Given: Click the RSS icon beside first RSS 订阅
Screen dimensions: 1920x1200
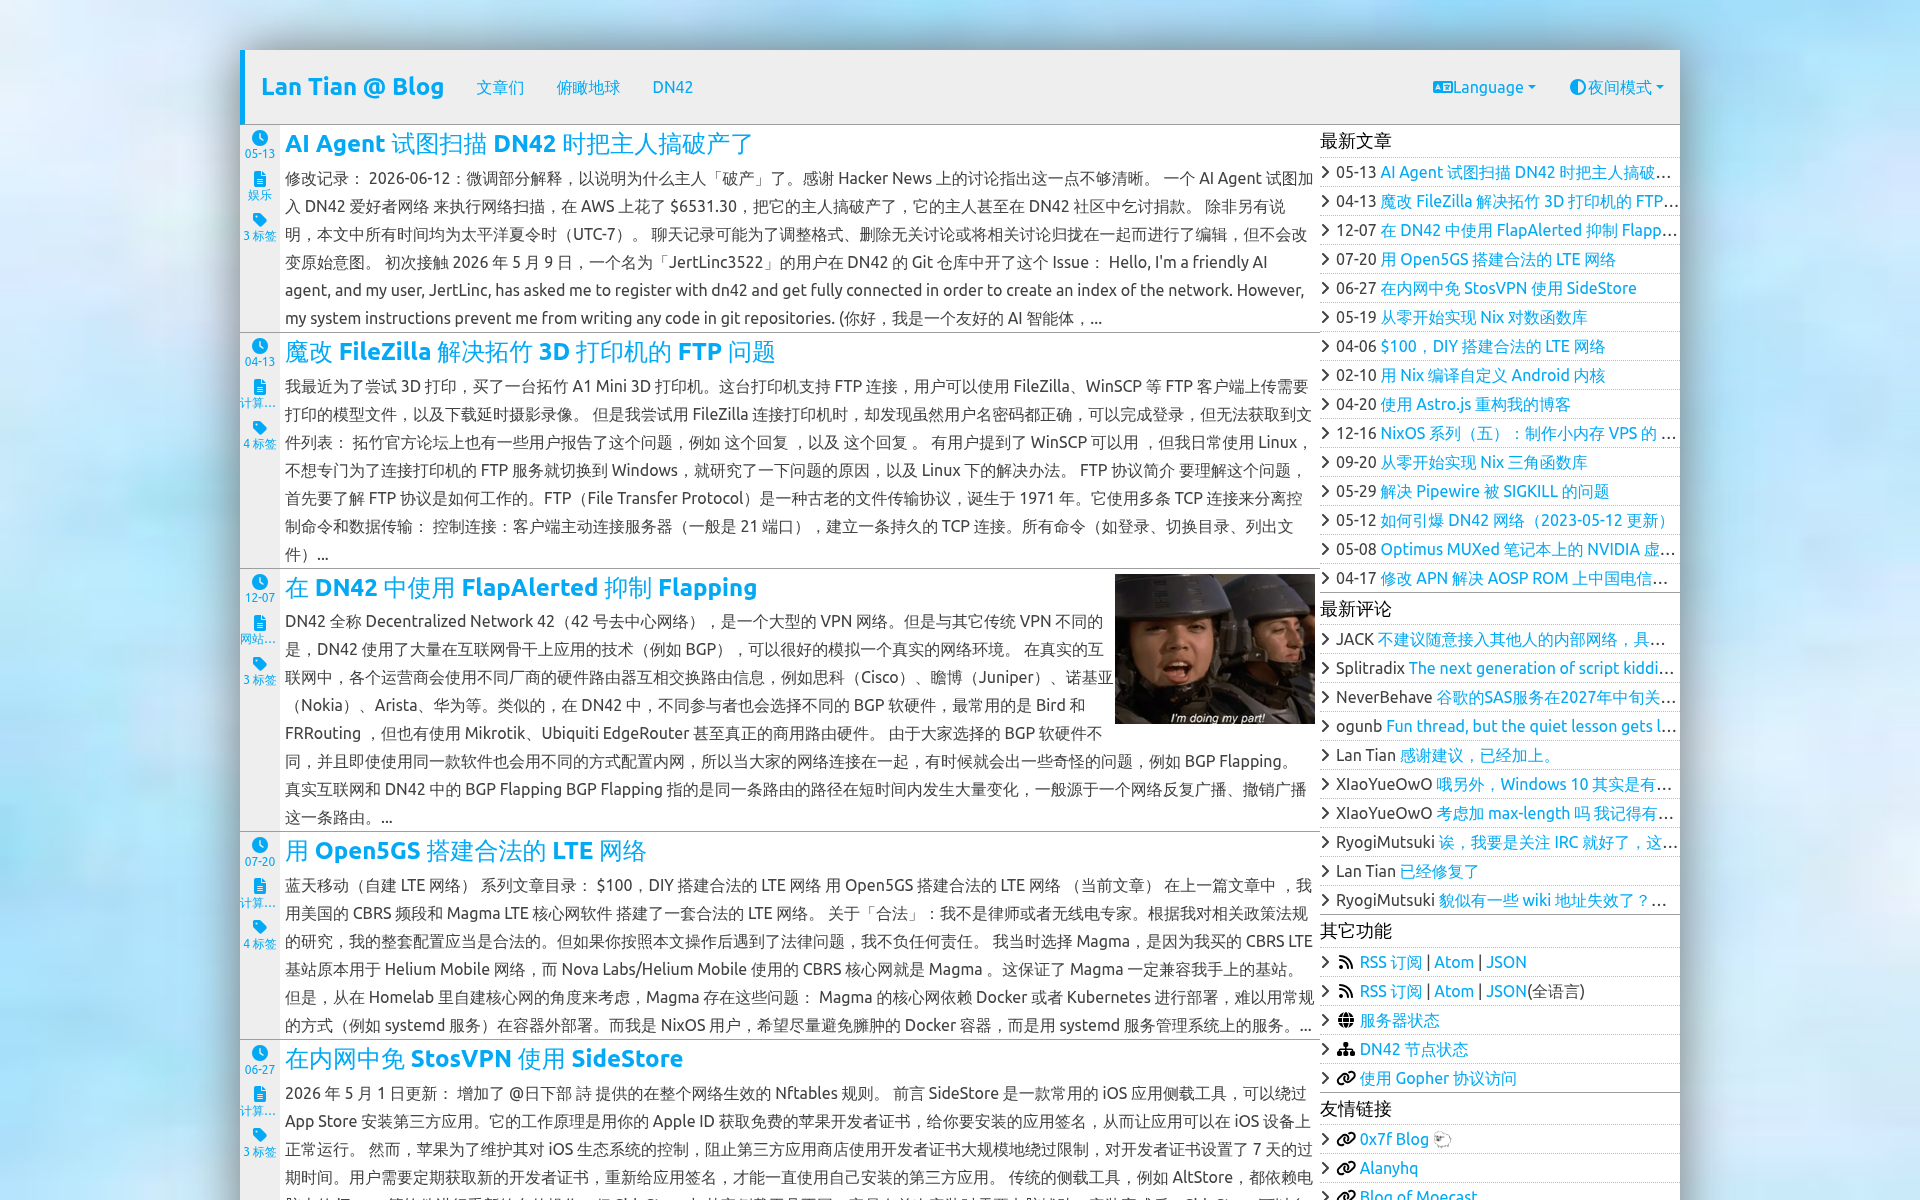Looking at the screenshot, I should 1346,962.
